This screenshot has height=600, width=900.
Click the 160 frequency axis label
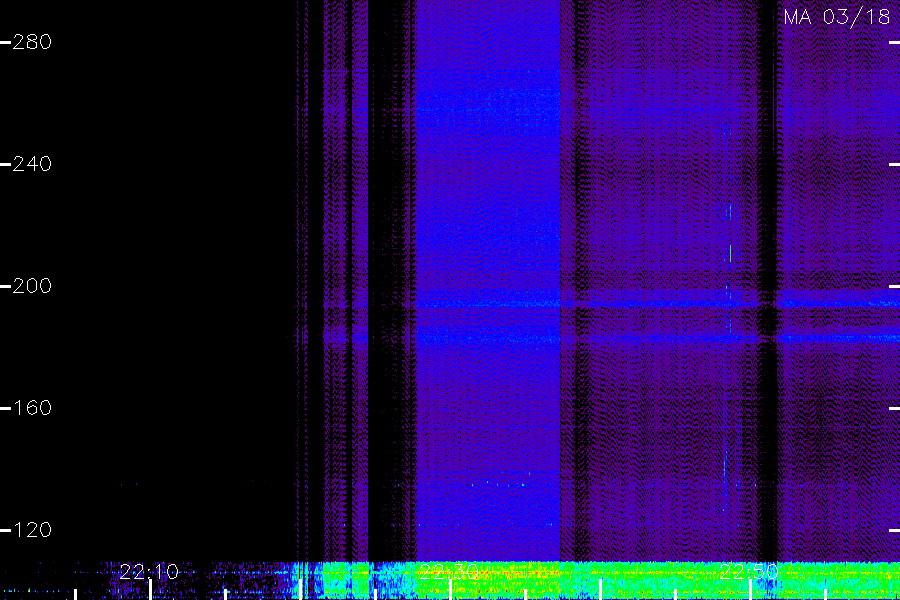[x=32, y=408]
